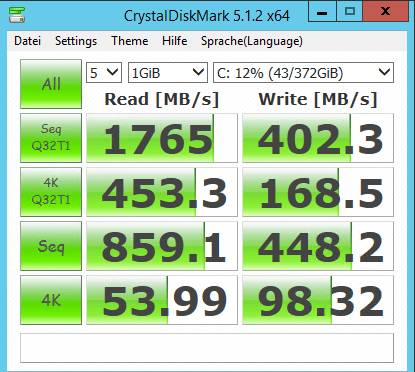Start the plain Seq benchmark
This screenshot has width=415, height=372.
[x=51, y=246]
